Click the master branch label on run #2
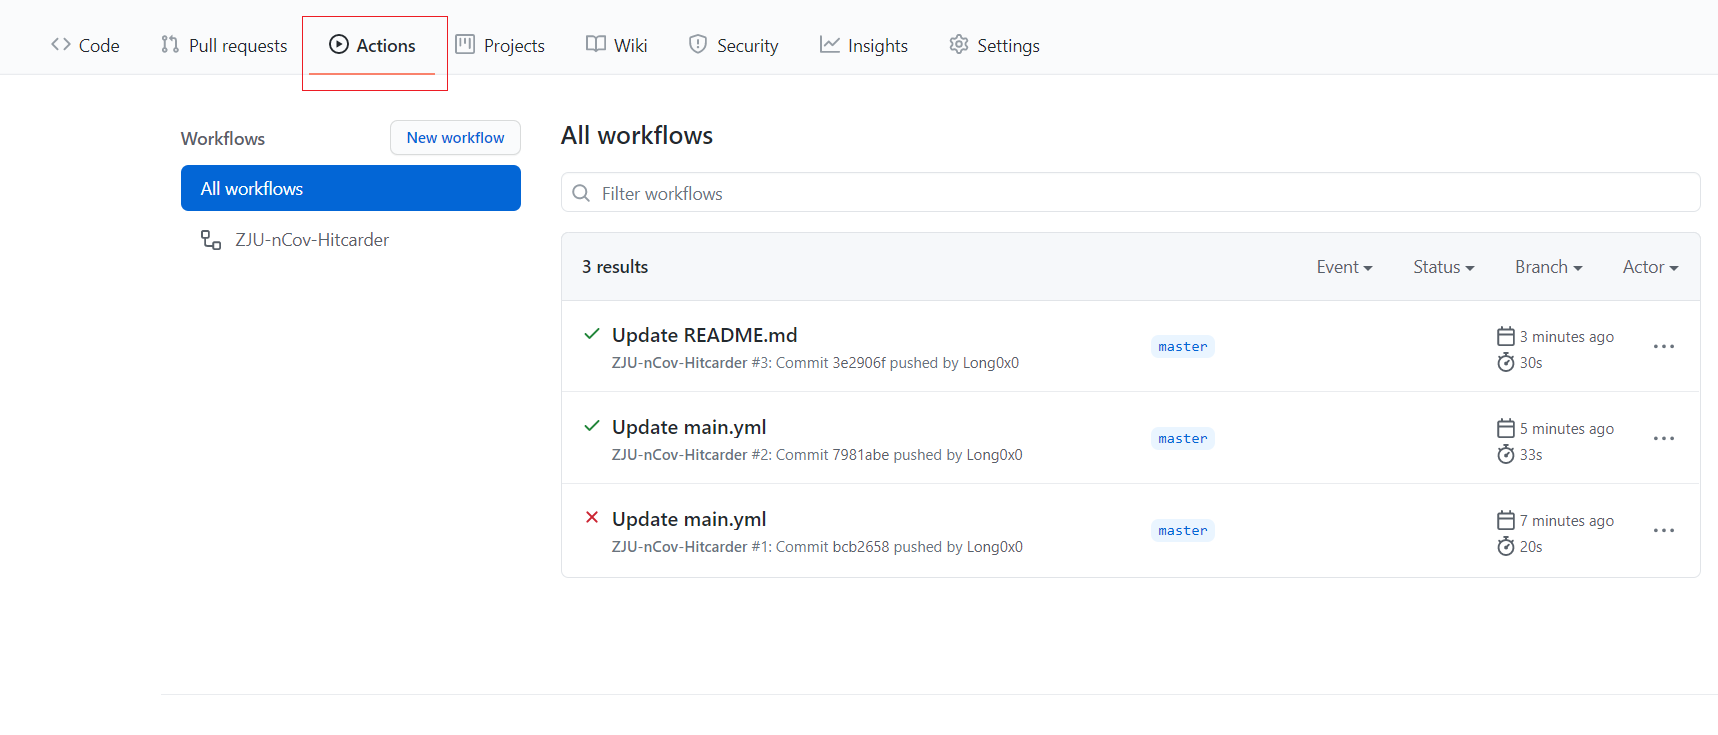1718x735 pixels. pos(1183,439)
